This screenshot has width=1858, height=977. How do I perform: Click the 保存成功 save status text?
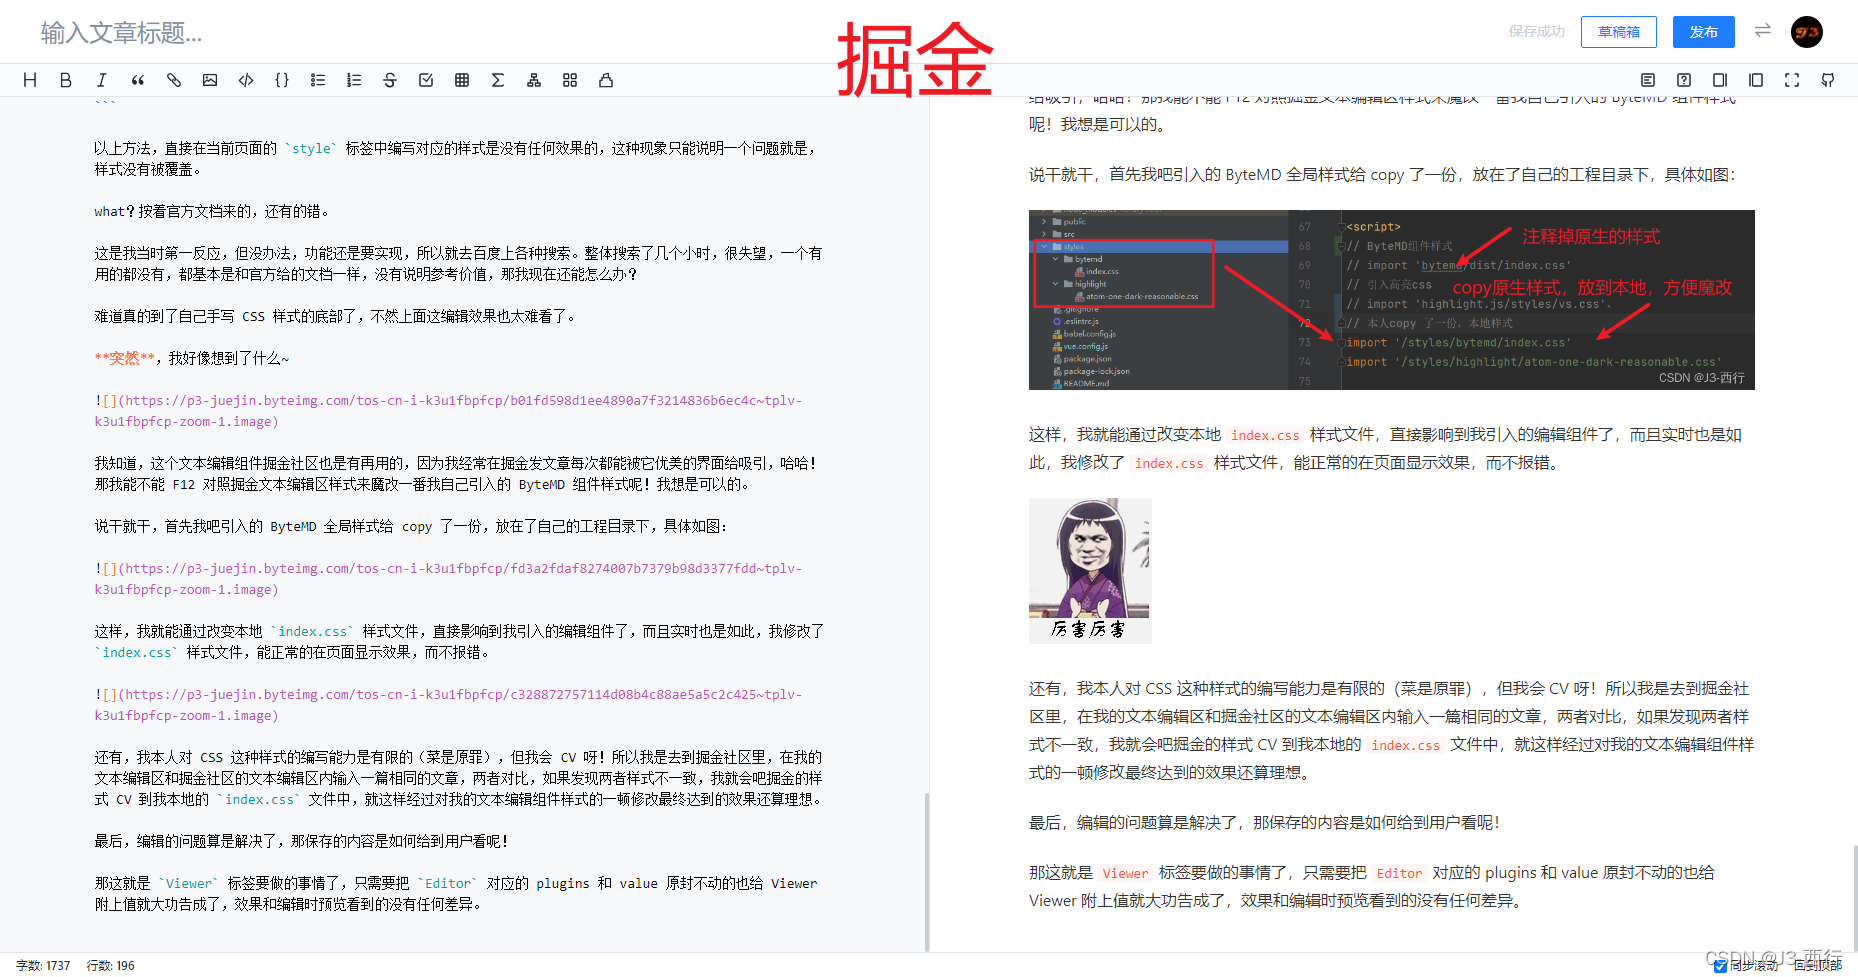tap(1537, 32)
